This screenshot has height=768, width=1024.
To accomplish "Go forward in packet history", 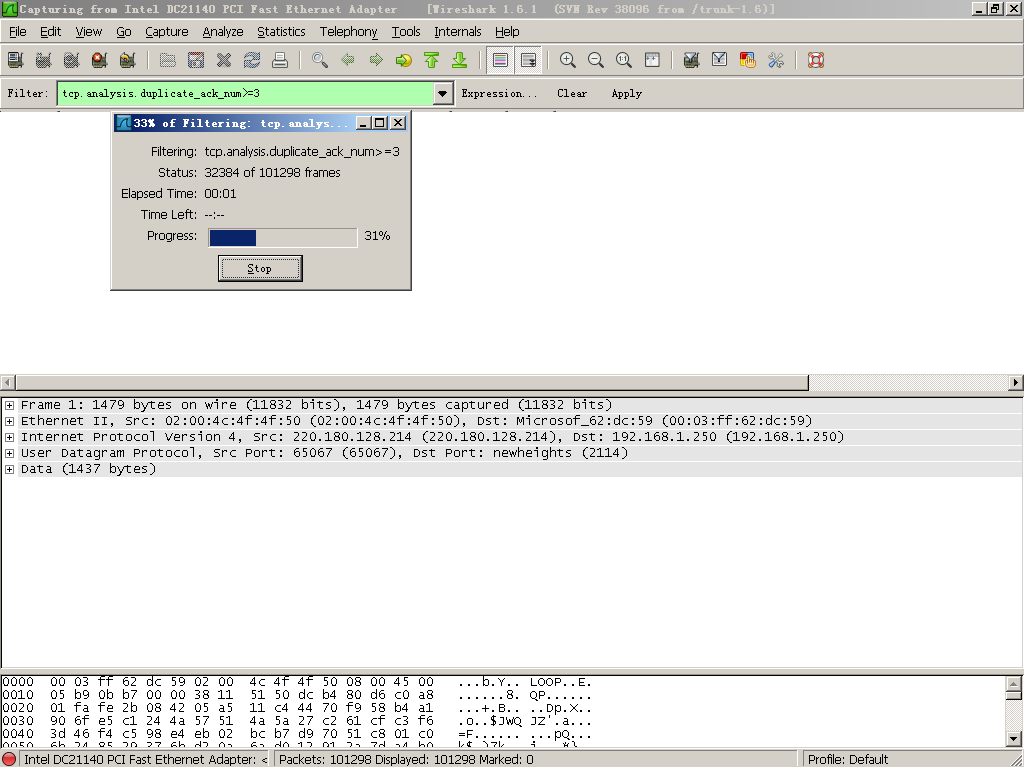I will [376, 60].
